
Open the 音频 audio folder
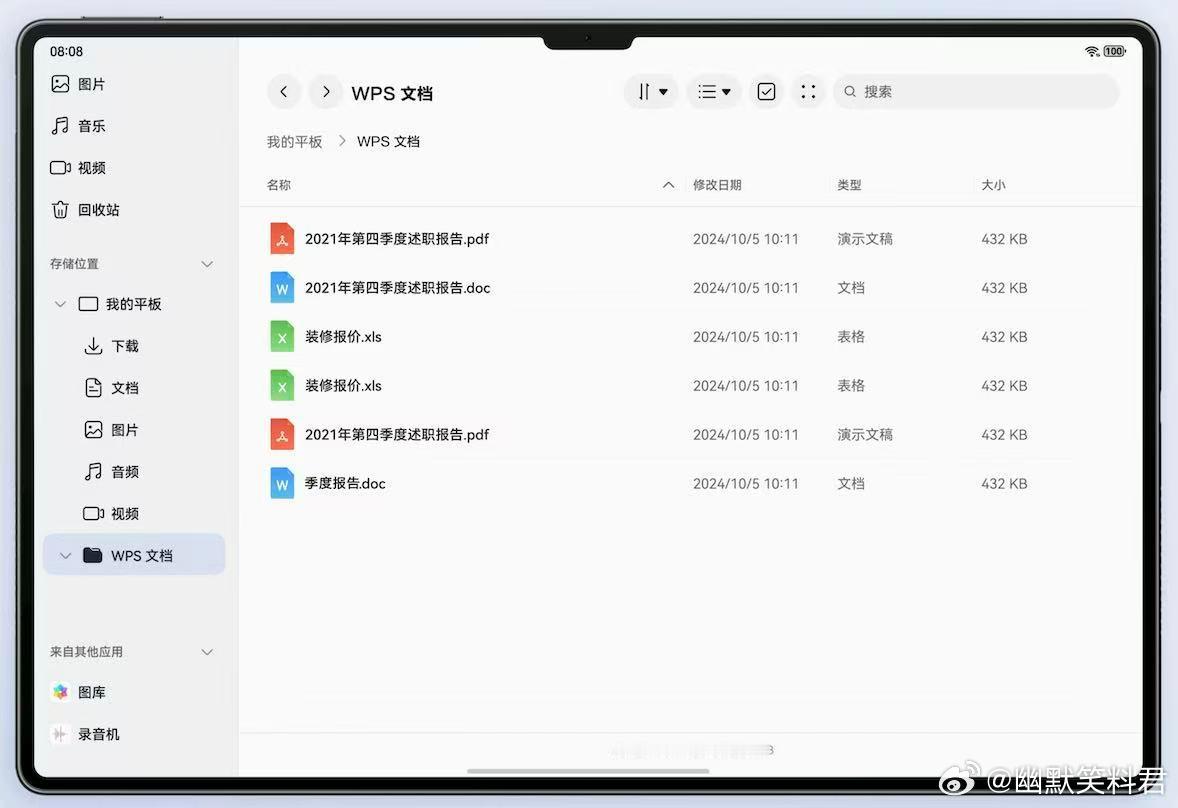111,472
